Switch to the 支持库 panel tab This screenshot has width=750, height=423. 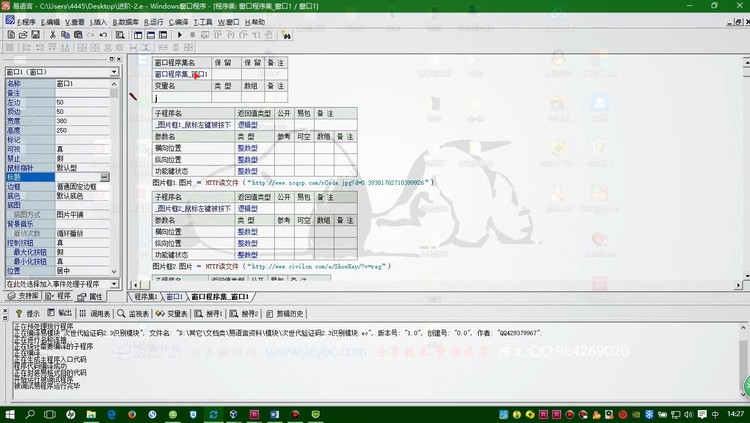tap(24, 297)
